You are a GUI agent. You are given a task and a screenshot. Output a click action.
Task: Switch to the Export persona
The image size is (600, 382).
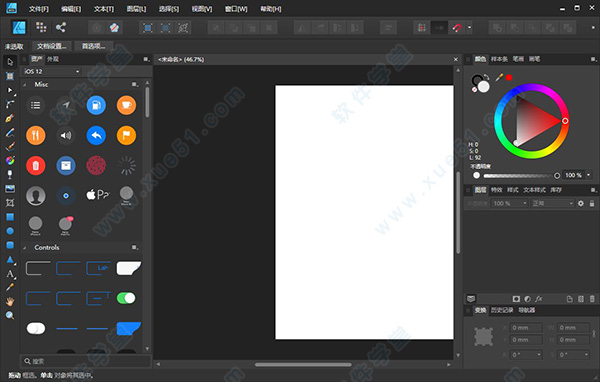pos(60,27)
